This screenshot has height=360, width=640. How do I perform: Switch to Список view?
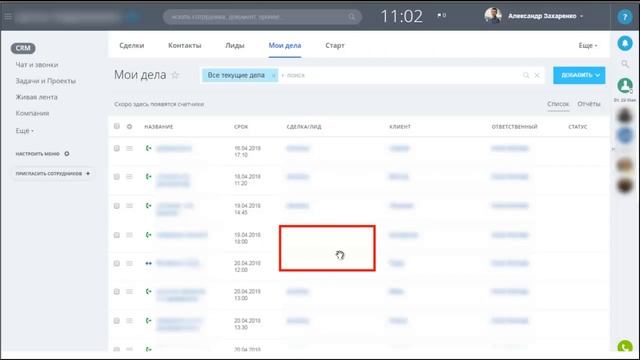click(558, 104)
